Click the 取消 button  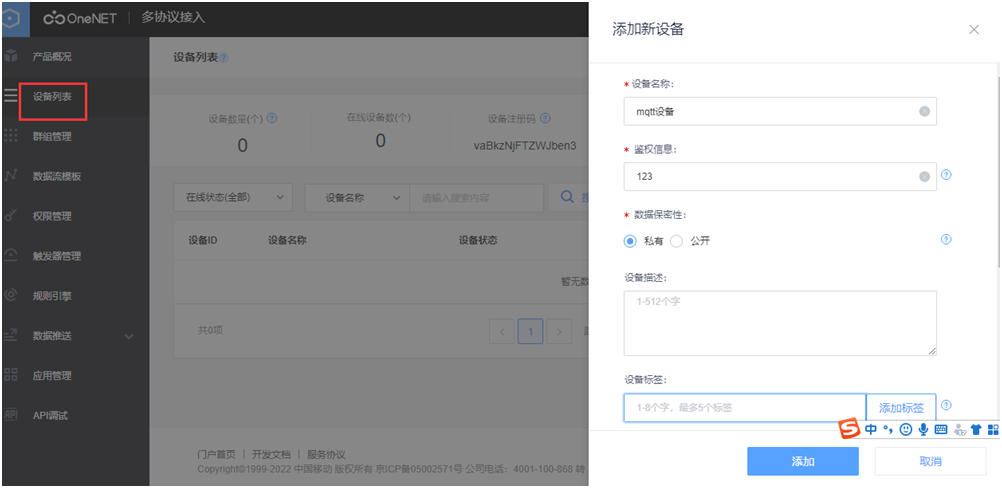930,461
